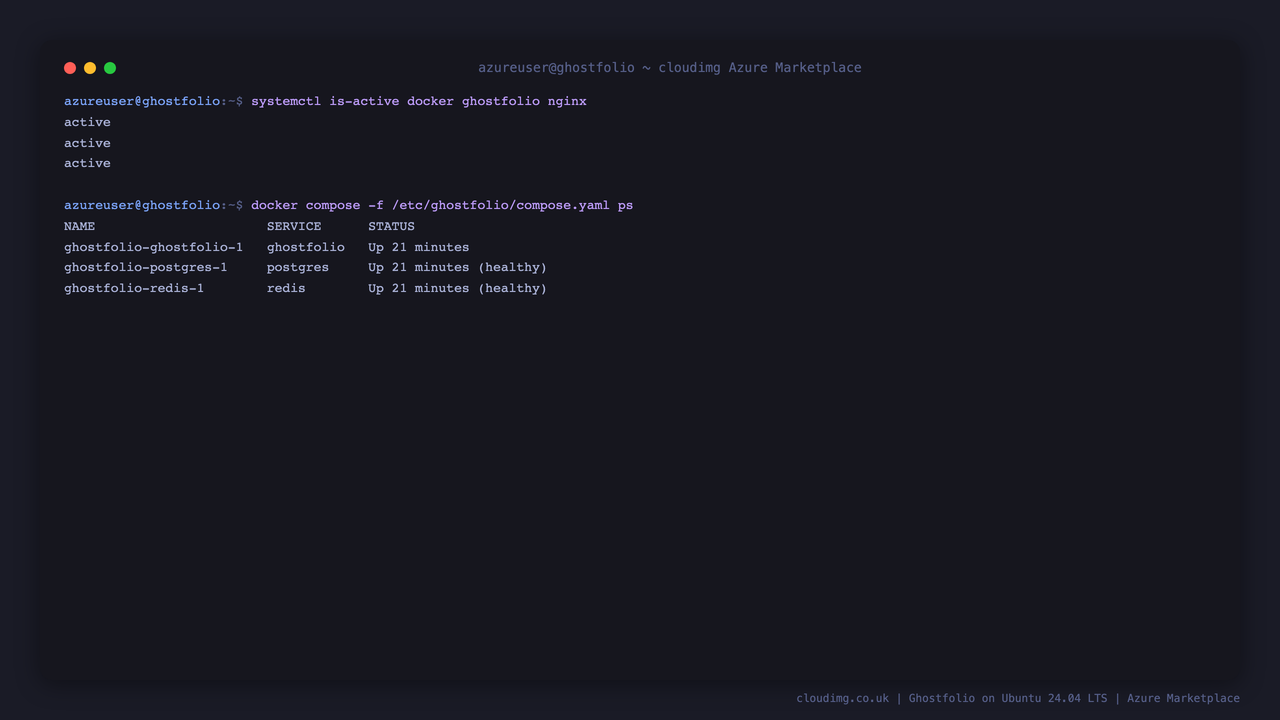1280x720 pixels.
Task: Click the green maximize window dot
Action: 110,68
